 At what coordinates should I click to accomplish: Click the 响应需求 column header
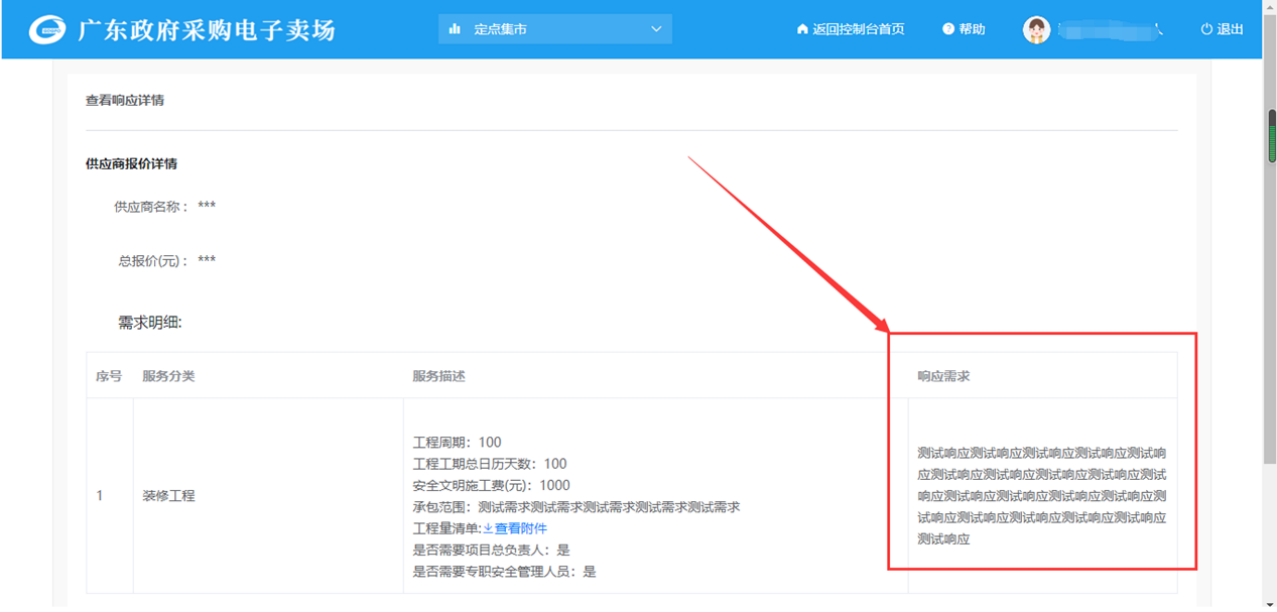coord(943,377)
